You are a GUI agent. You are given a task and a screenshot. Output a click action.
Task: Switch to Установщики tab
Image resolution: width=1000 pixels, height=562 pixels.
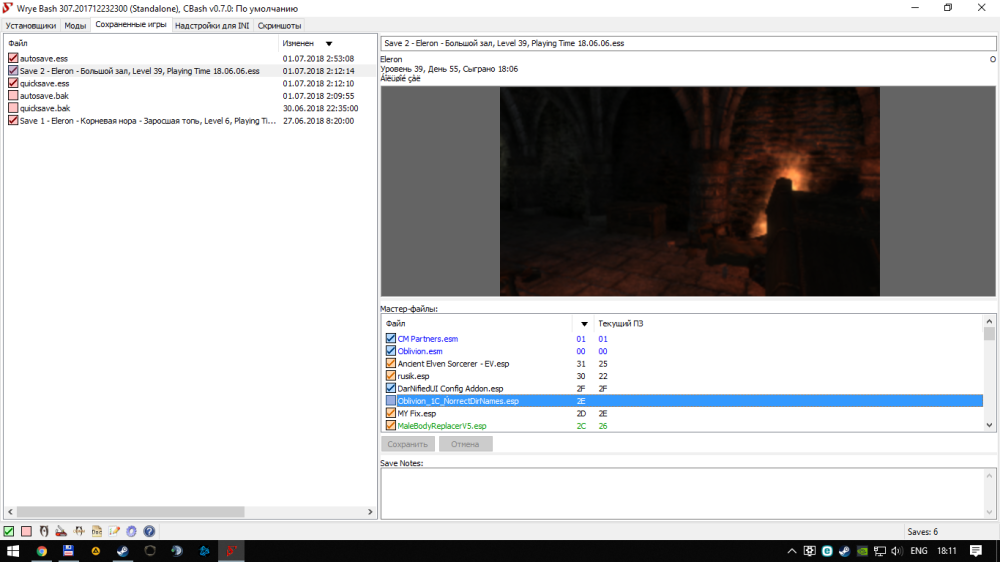point(31,26)
